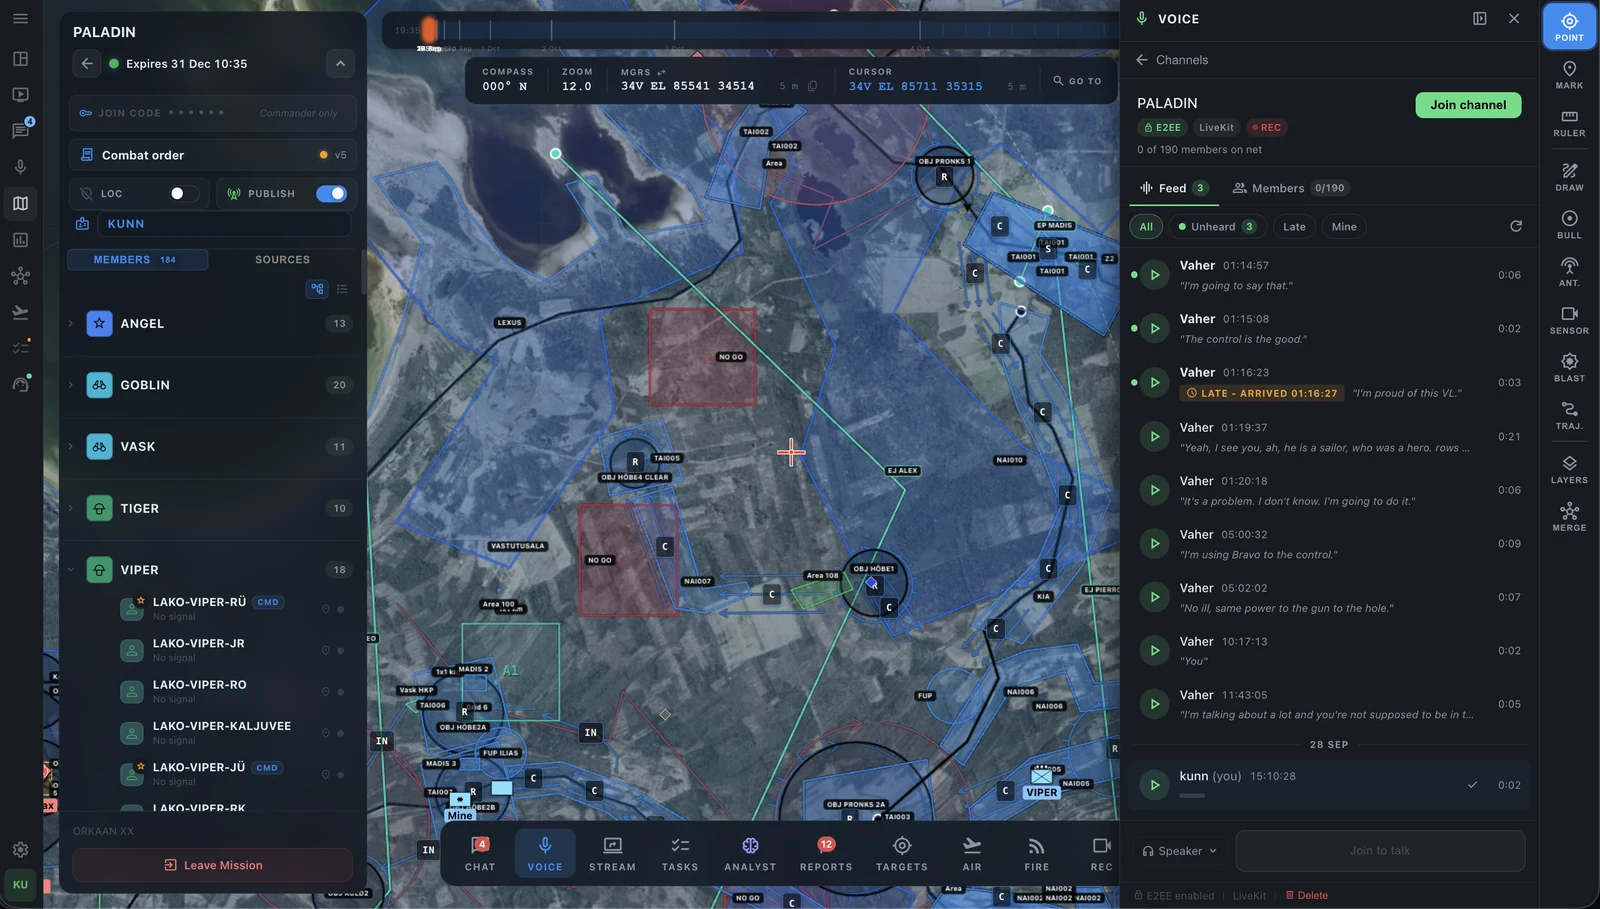The image size is (1600, 909).
Task: Switch to the Feed tab
Action: pyautogui.click(x=1174, y=188)
